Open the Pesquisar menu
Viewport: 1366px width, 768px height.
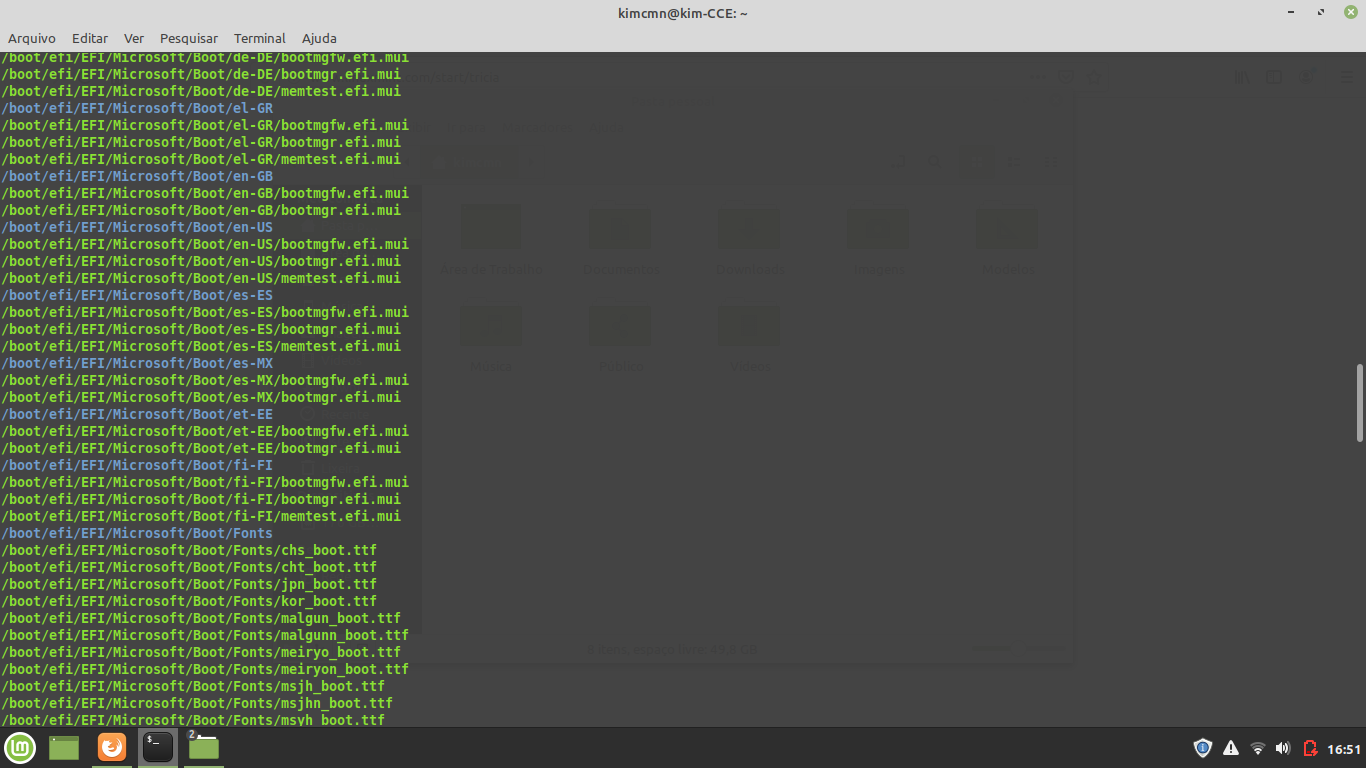click(x=189, y=38)
